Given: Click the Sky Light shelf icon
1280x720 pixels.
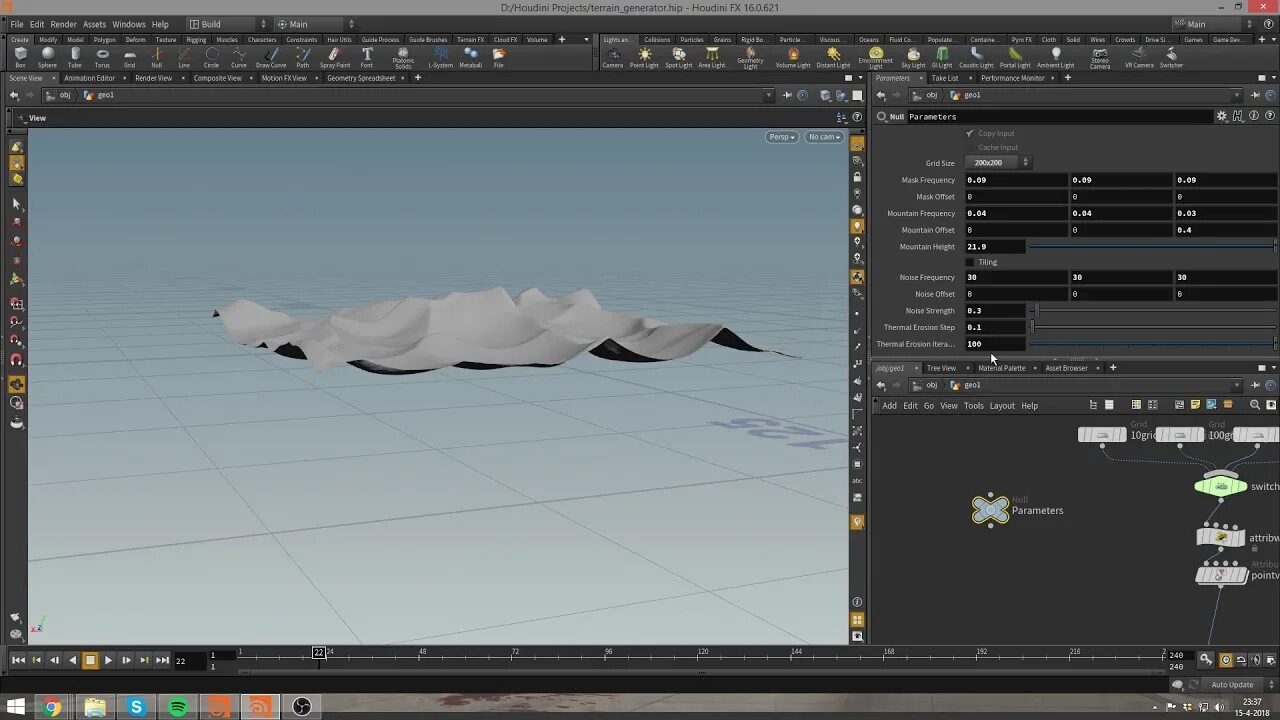Looking at the screenshot, I should [x=913, y=57].
